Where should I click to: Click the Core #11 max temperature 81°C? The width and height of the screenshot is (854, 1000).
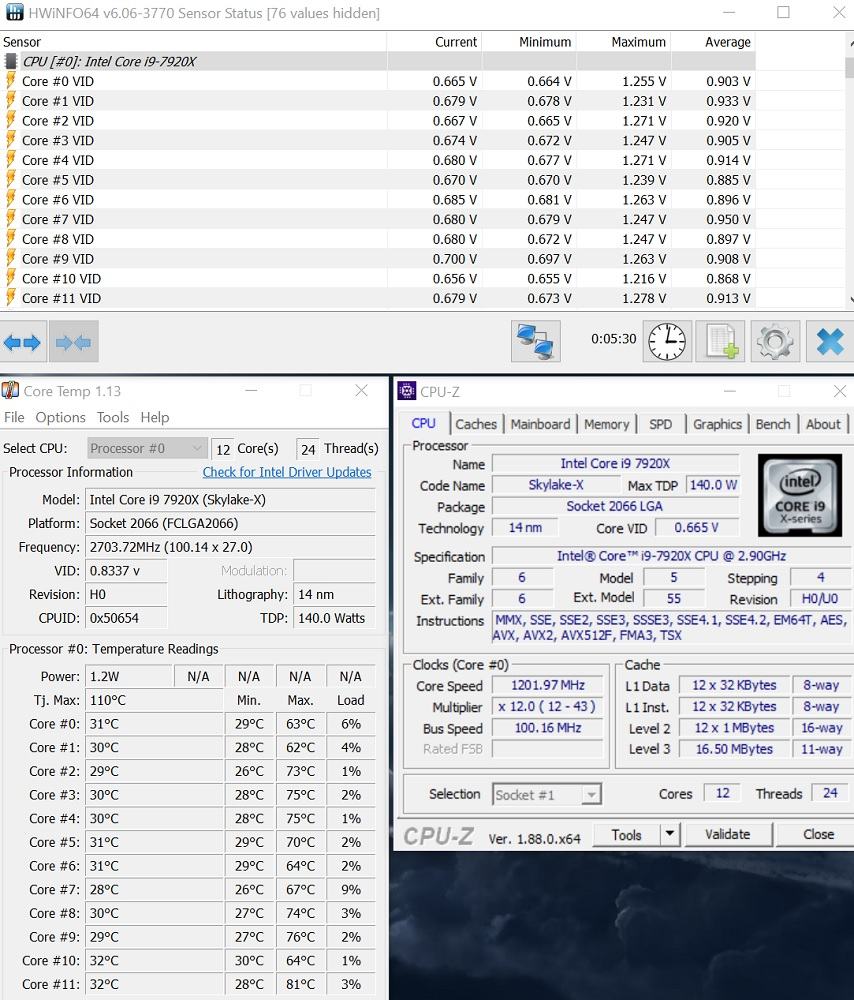(x=300, y=984)
